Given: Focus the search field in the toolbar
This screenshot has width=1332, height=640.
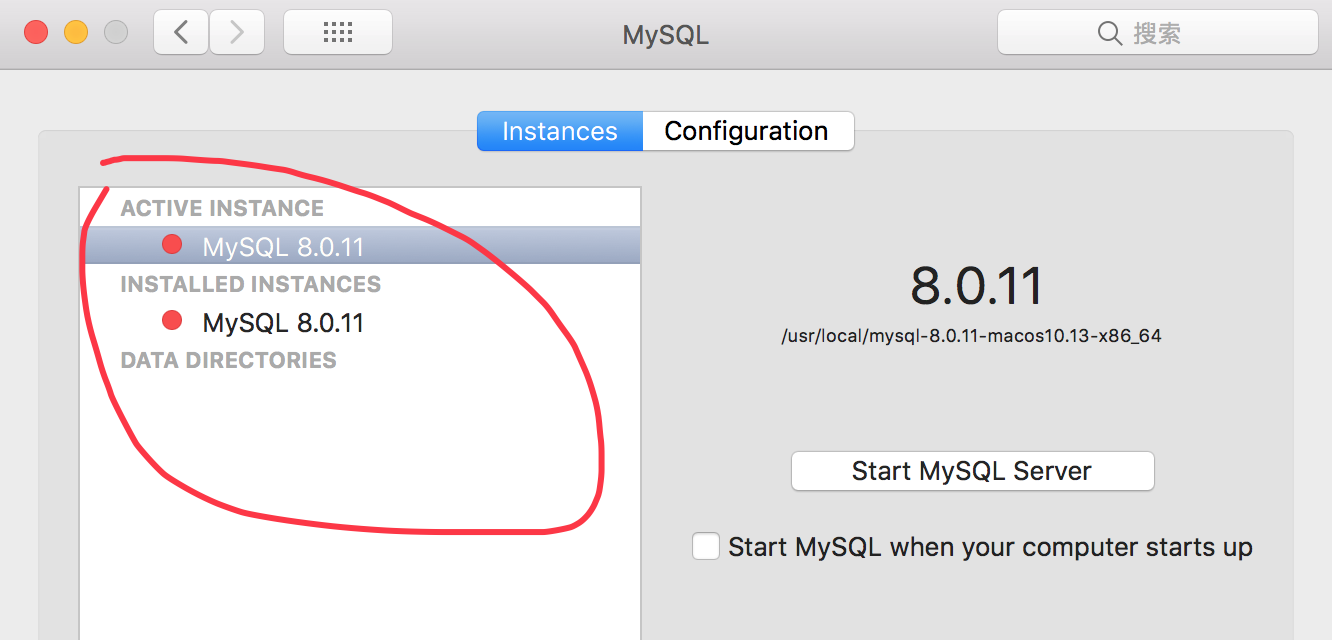Looking at the screenshot, I should pyautogui.click(x=1157, y=33).
